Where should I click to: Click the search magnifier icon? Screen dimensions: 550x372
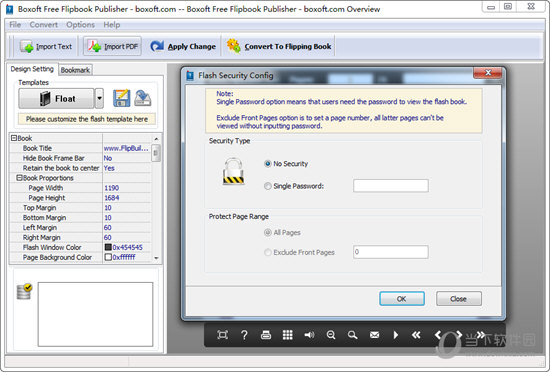[353, 335]
